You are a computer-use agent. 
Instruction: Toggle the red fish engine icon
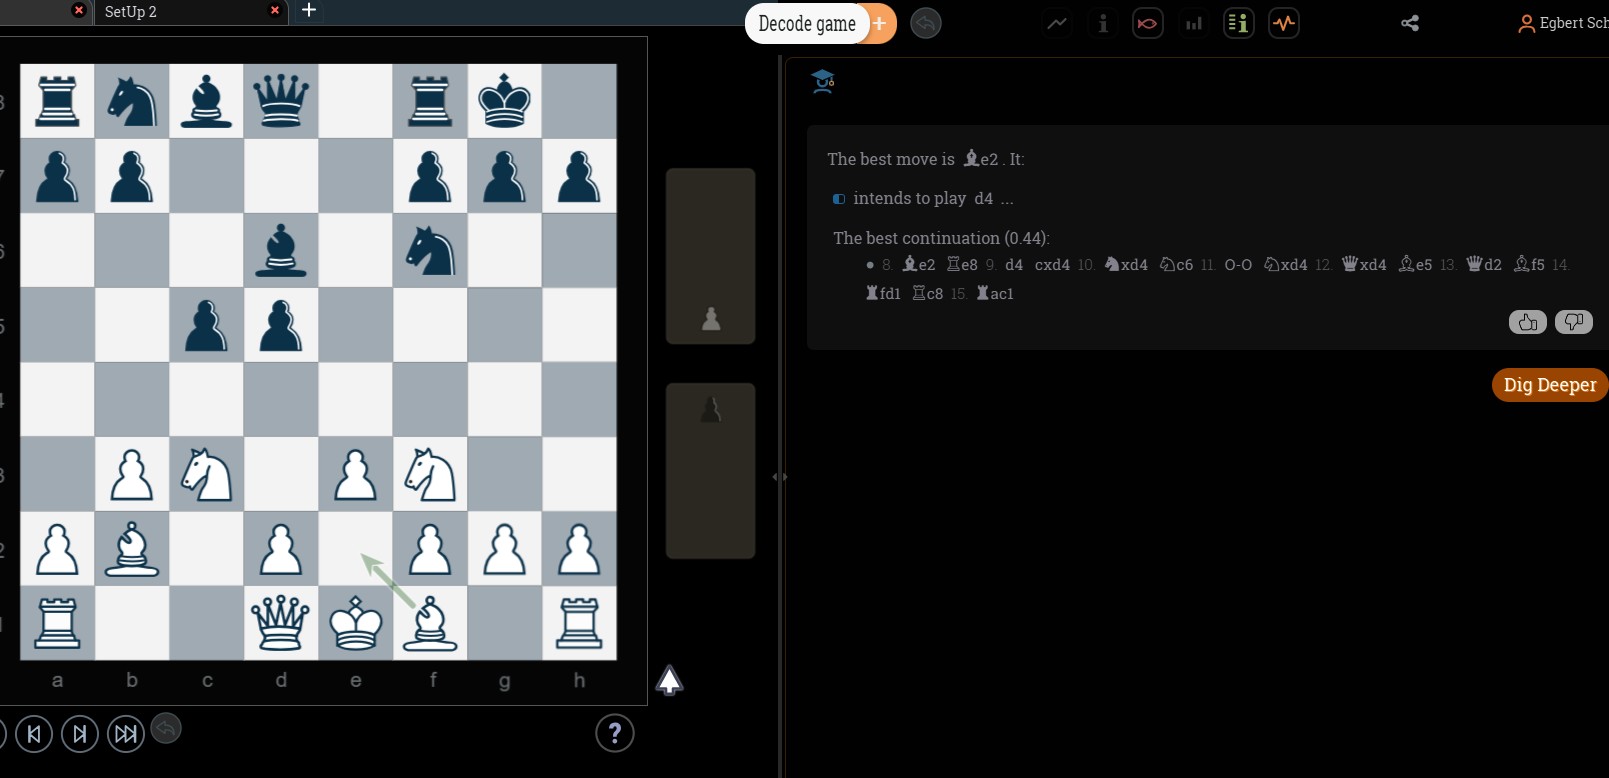tap(1148, 23)
